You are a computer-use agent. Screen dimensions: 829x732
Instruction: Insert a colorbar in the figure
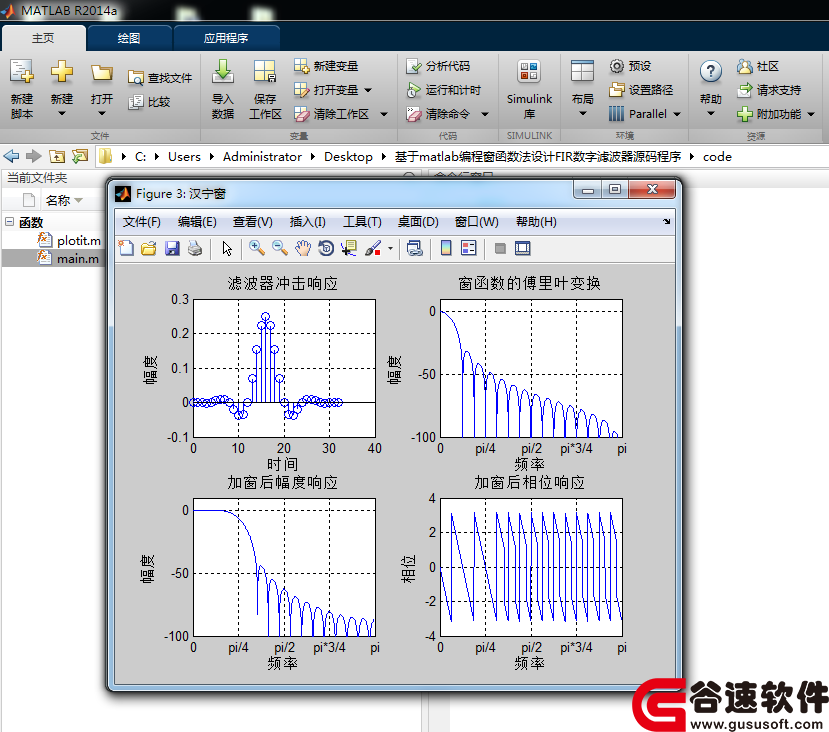point(446,248)
